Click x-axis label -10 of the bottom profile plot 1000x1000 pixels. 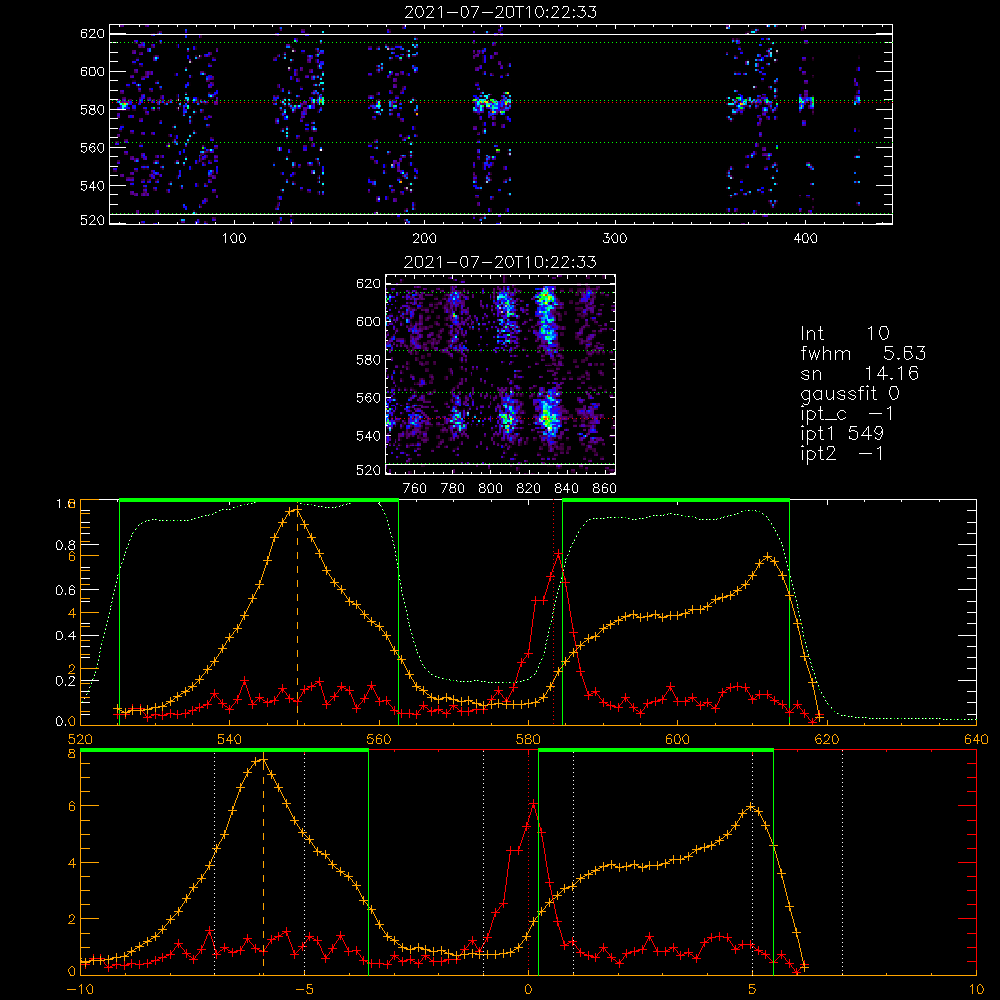click(x=80, y=990)
